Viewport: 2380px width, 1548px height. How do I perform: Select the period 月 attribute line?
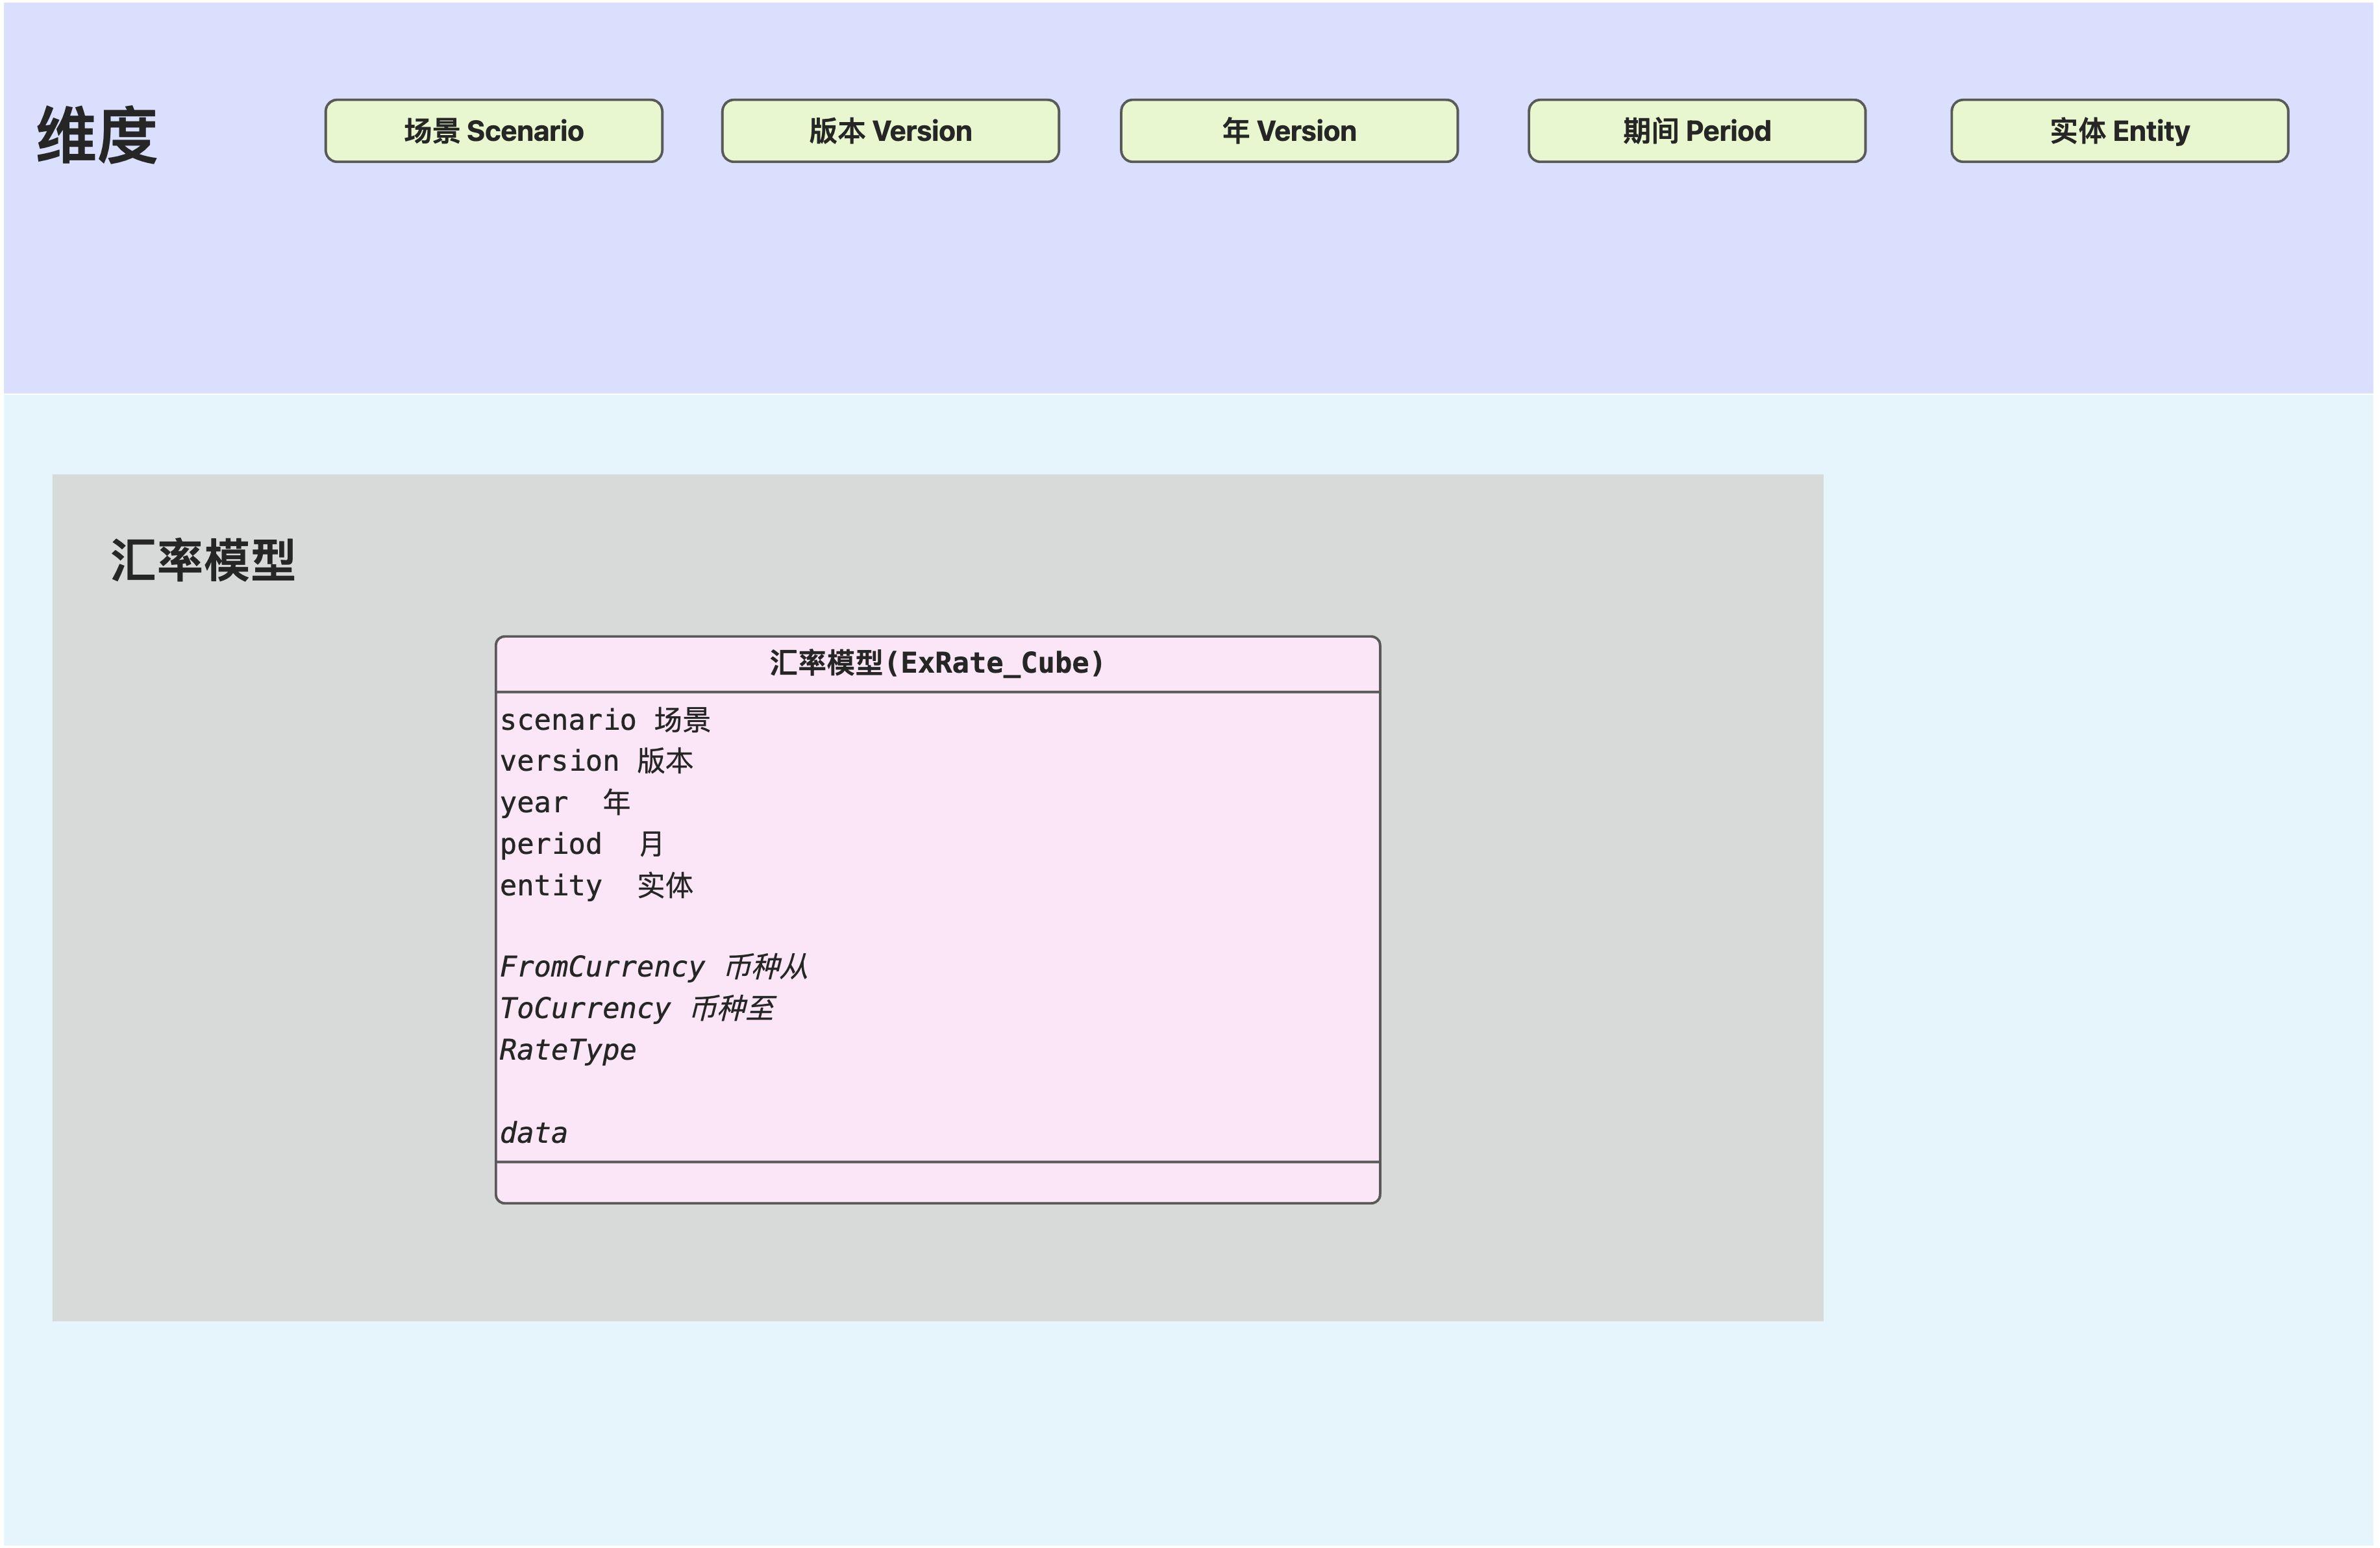pyautogui.click(x=581, y=844)
